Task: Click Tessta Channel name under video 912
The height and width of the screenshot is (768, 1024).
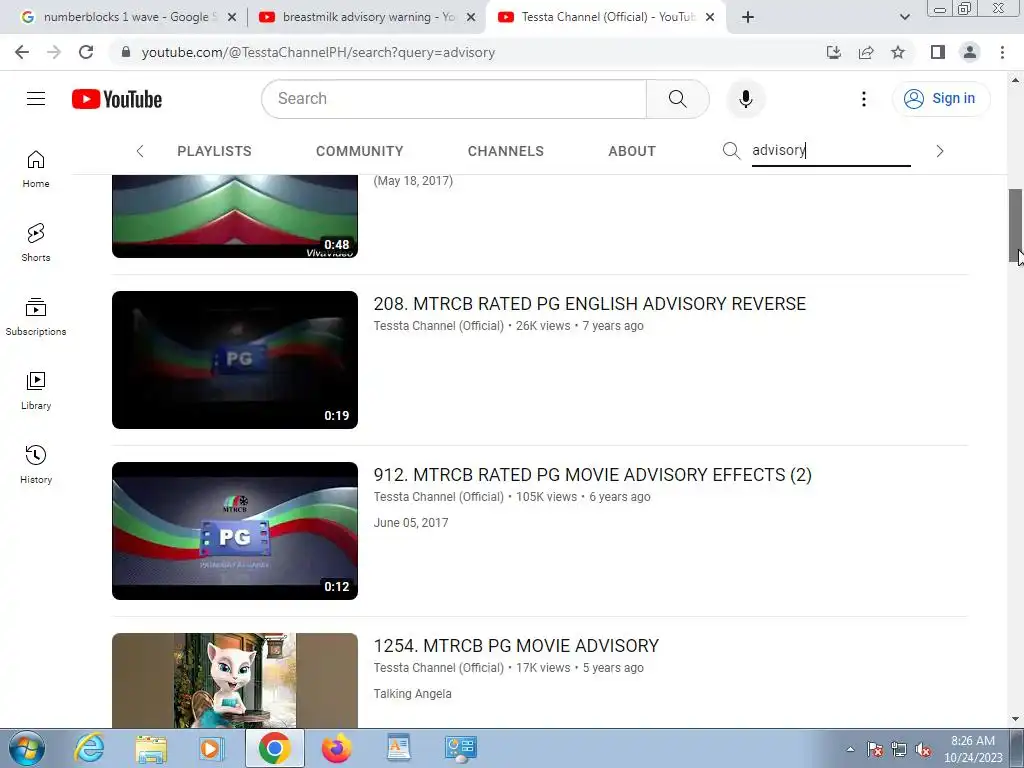Action: [439, 497]
